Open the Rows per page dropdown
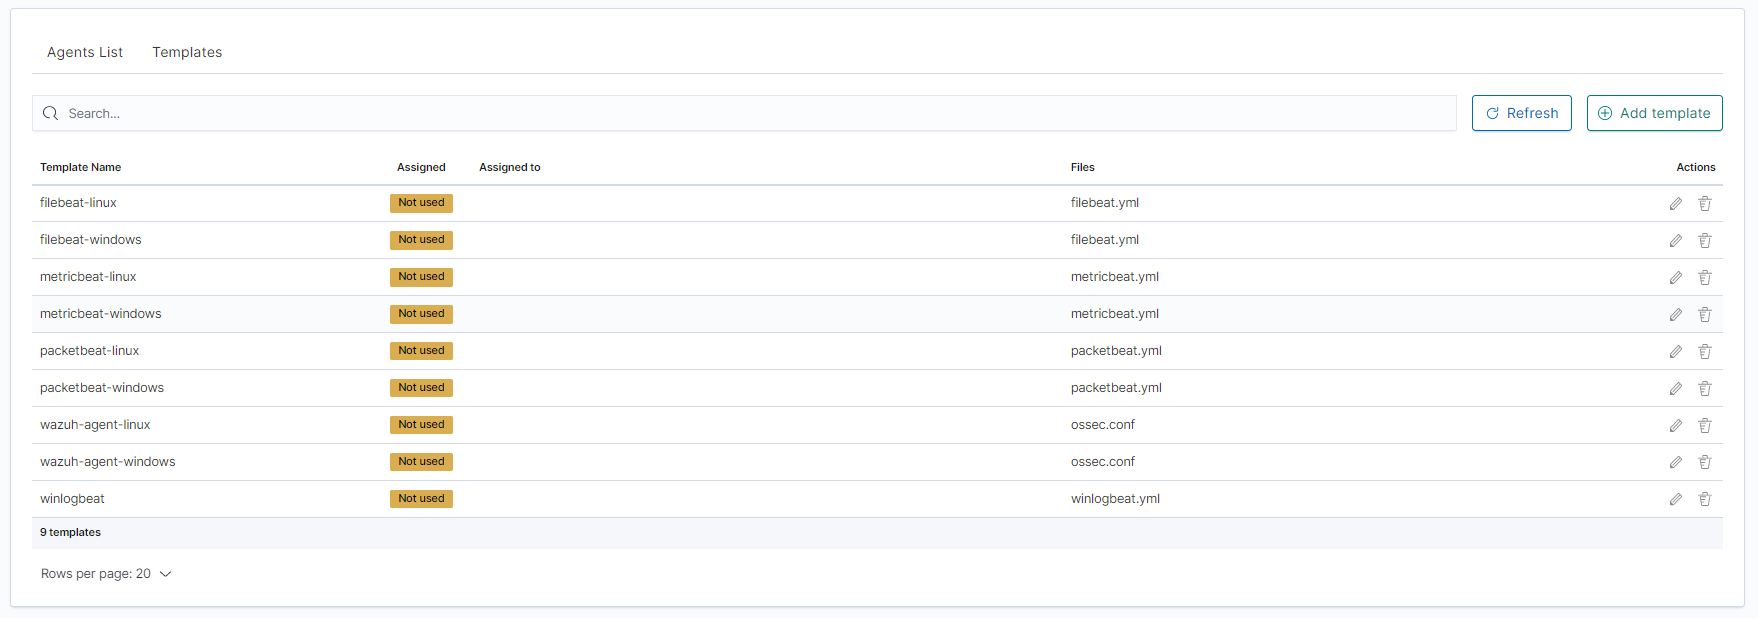The height and width of the screenshot is (618, 1758). [x=106, y=574]
